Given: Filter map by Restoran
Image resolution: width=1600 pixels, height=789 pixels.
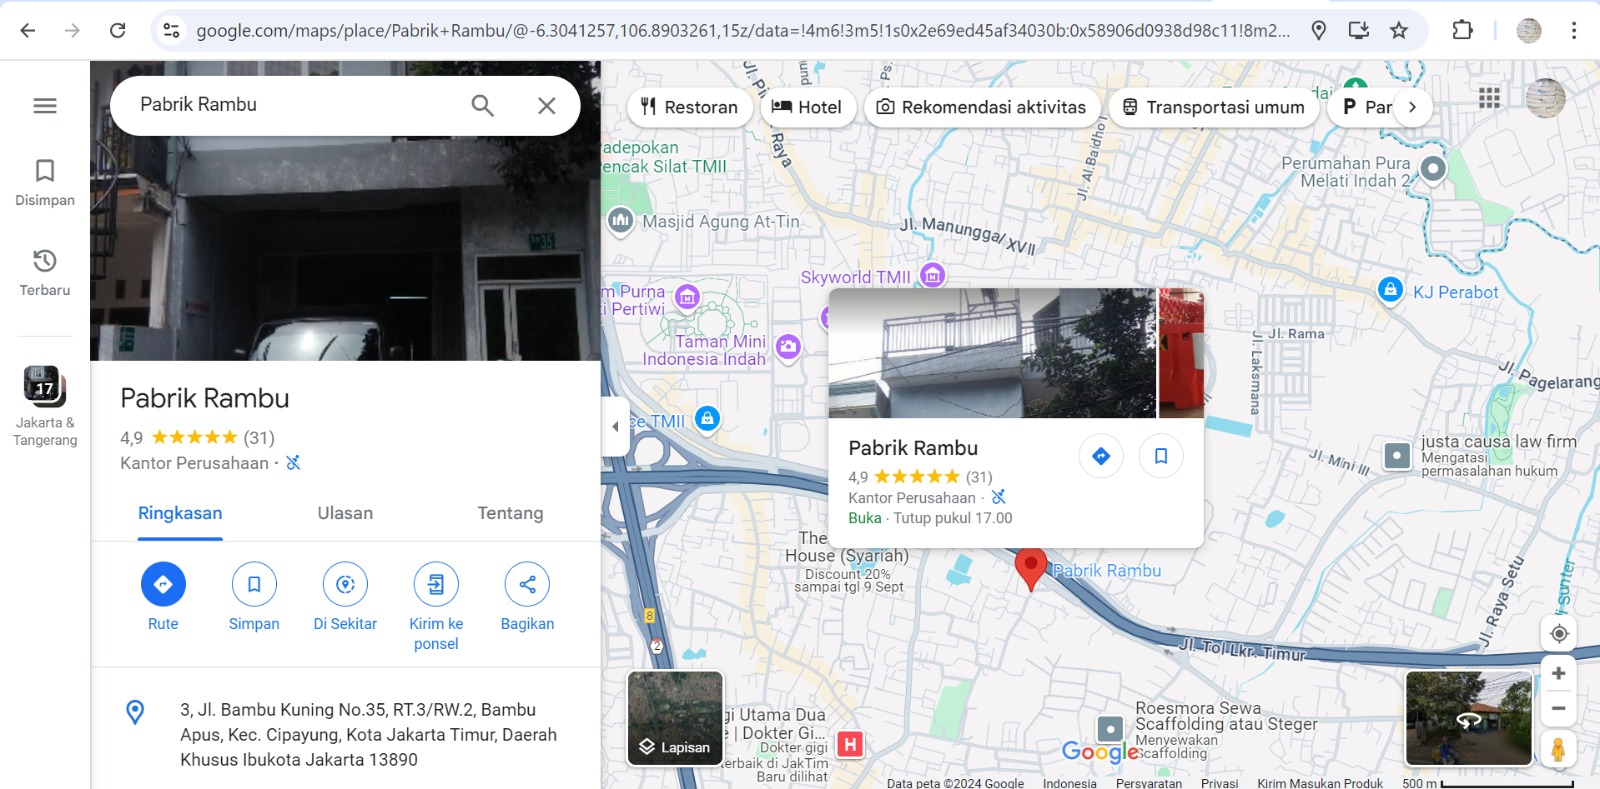Looking at the screenshot, I should tap(690, 107).
